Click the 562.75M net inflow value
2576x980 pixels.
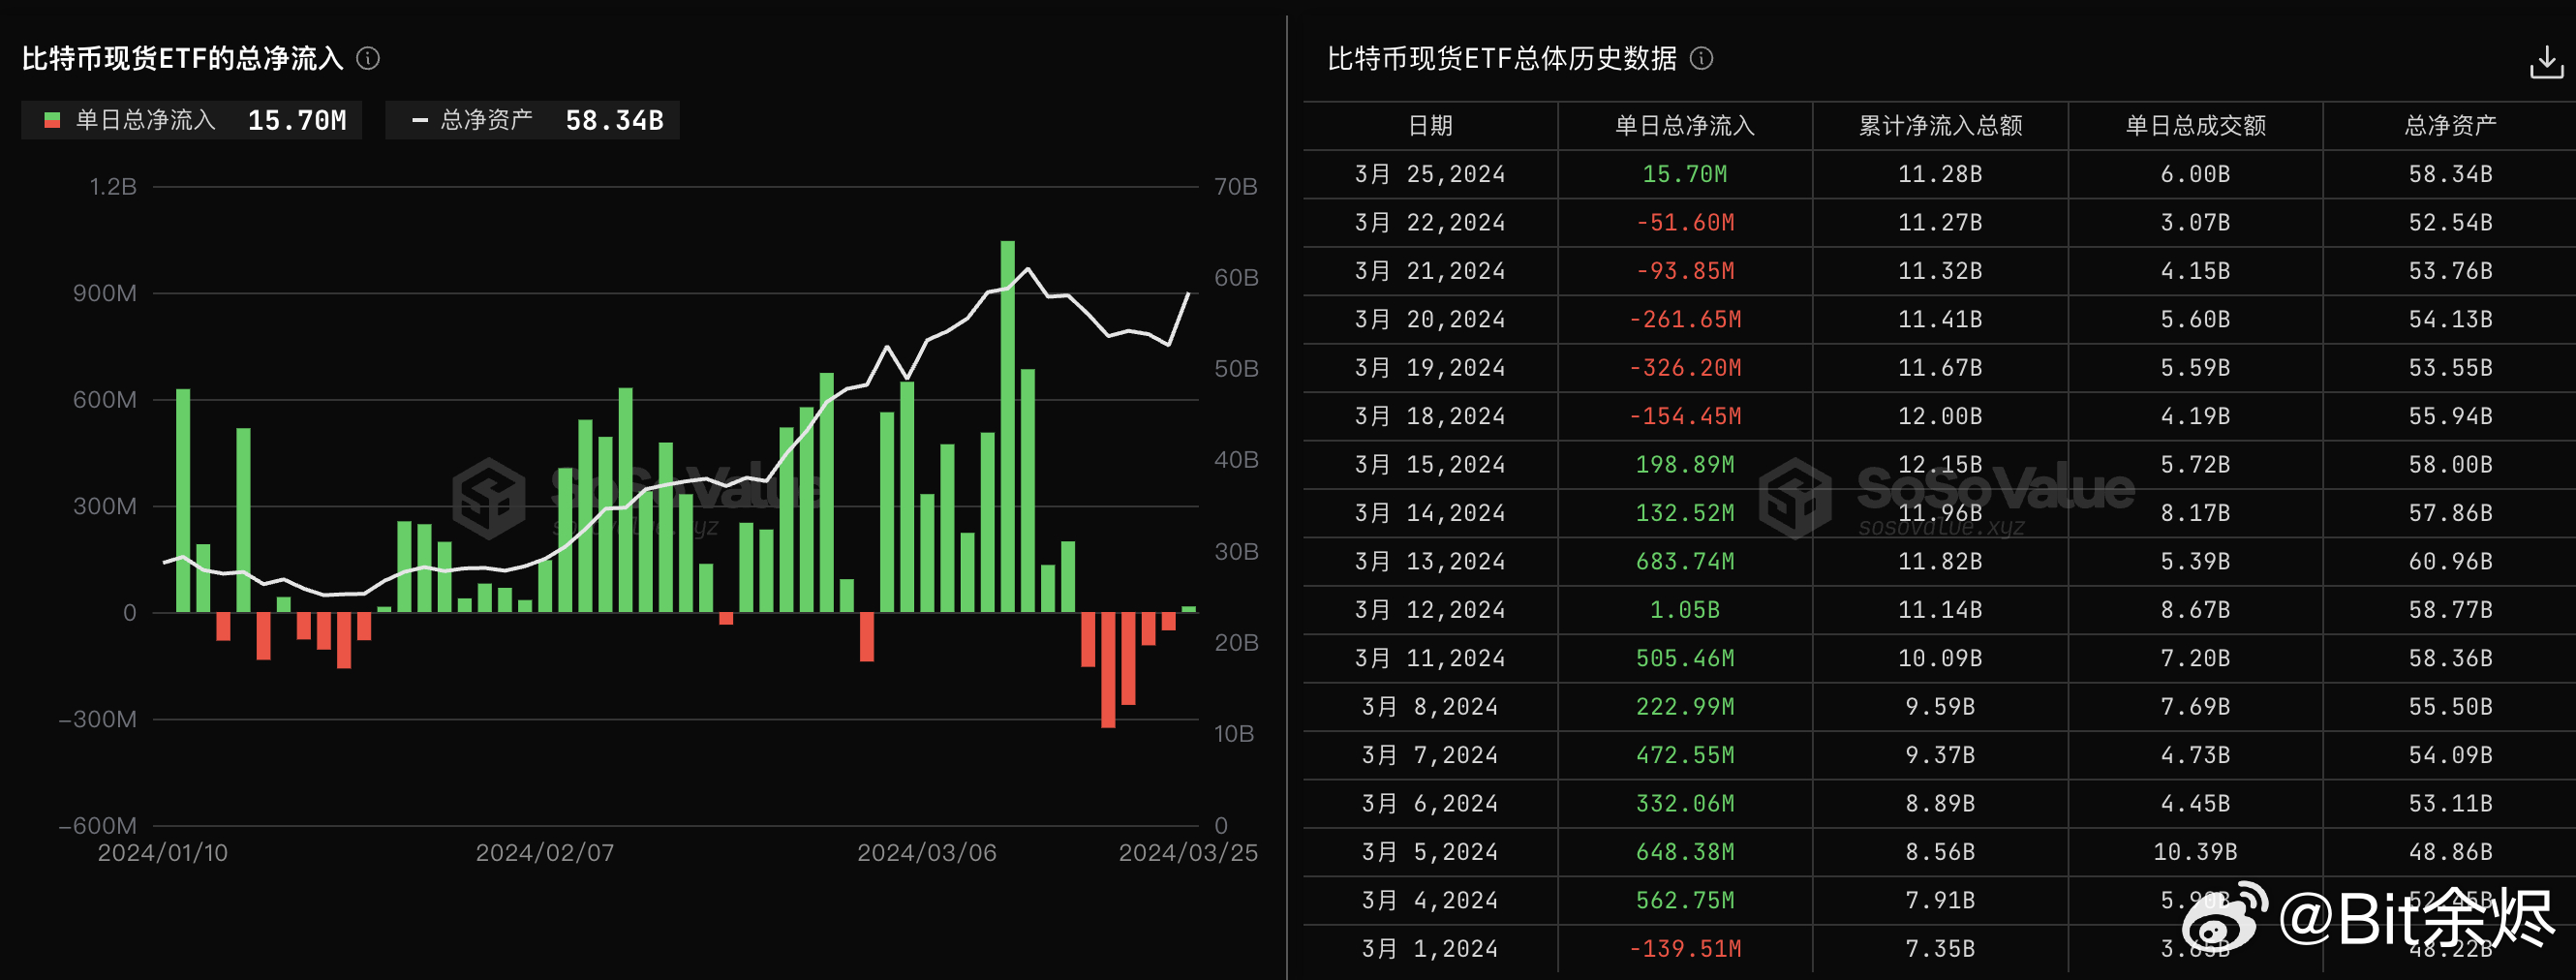(1685, 902)
